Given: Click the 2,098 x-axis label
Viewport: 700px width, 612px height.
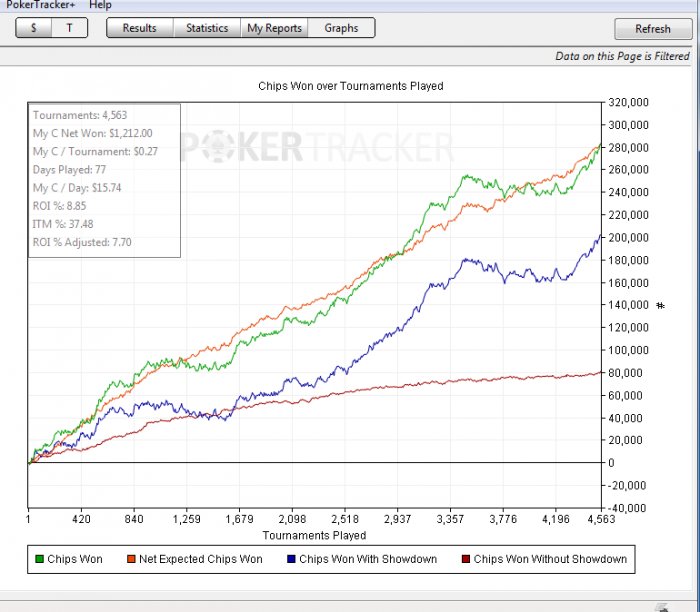Looking at the screenshot, I should pyautogui.click(x=292, y=519).
